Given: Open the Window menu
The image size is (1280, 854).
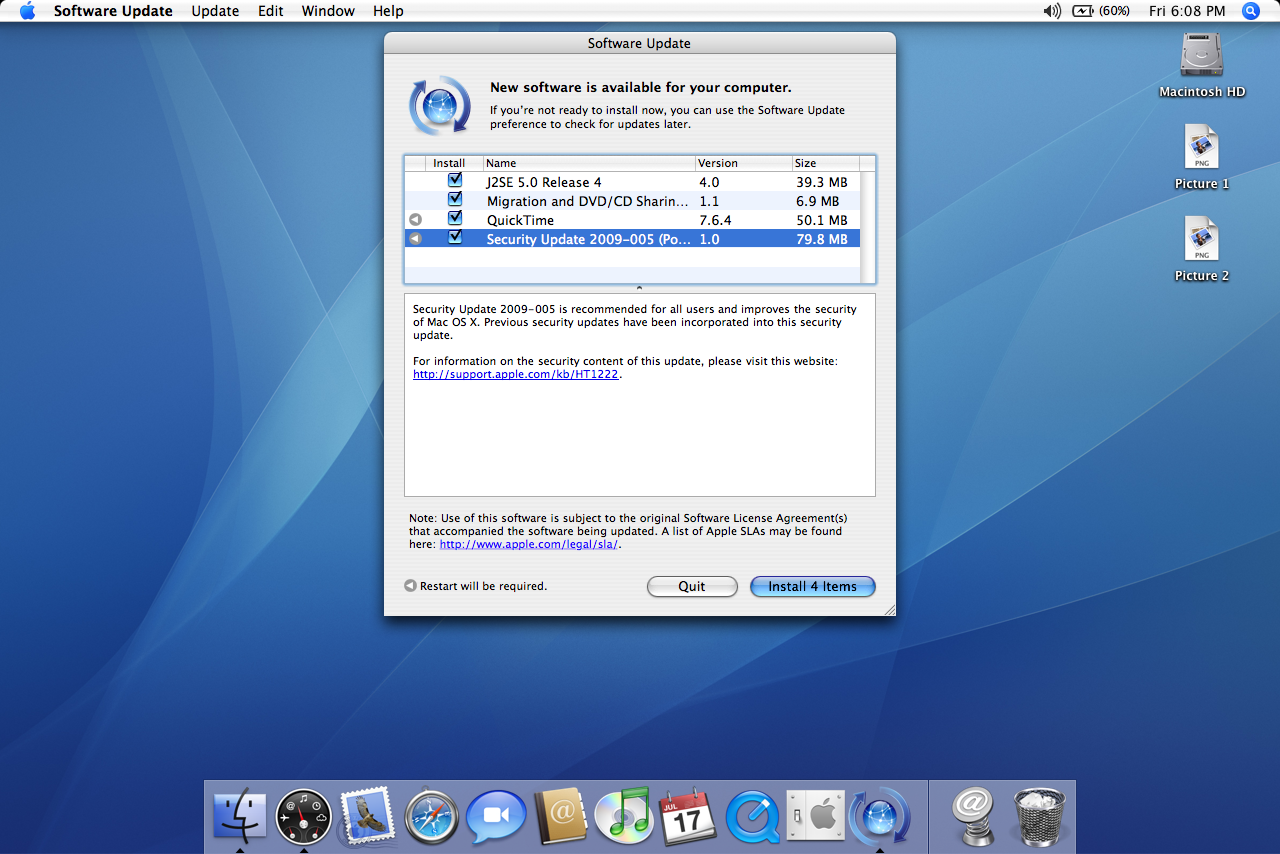Looking at the screenshot, I should (328, 11).
